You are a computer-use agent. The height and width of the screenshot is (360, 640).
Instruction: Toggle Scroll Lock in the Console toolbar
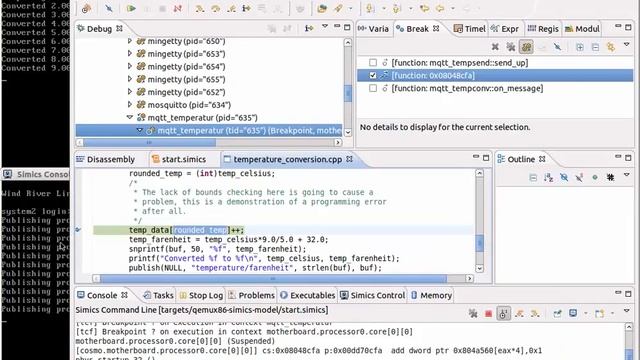coord(503,313)
